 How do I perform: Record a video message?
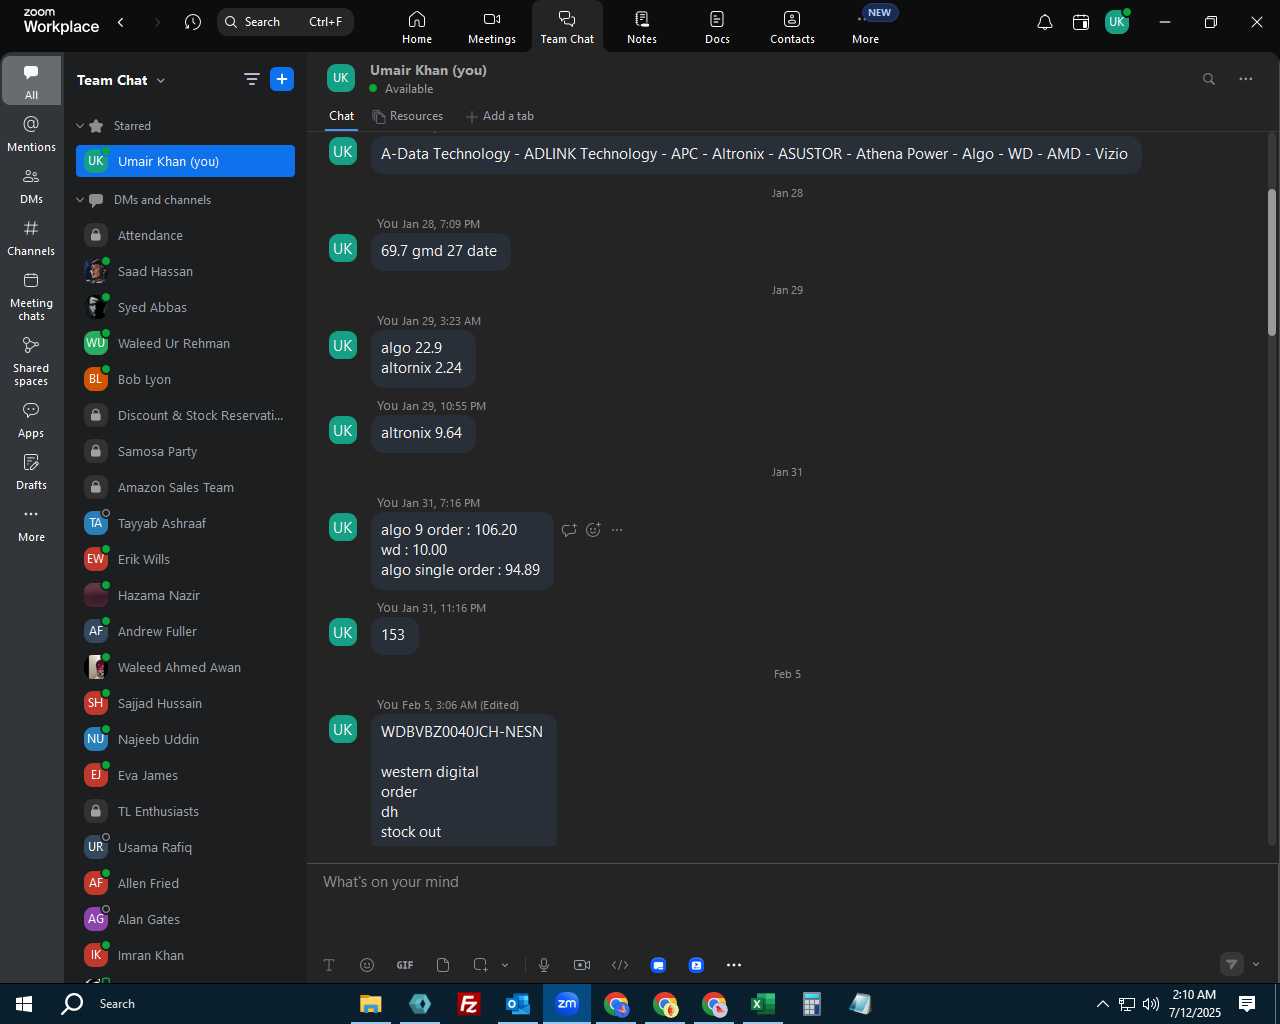click(x=582, y=965)
